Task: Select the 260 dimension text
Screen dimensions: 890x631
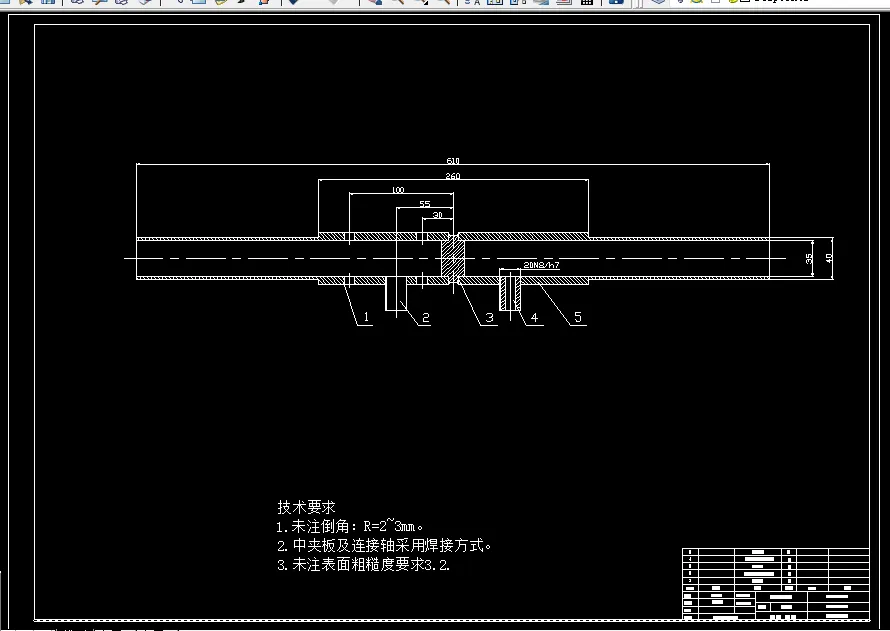Action: tap(452, 176)
